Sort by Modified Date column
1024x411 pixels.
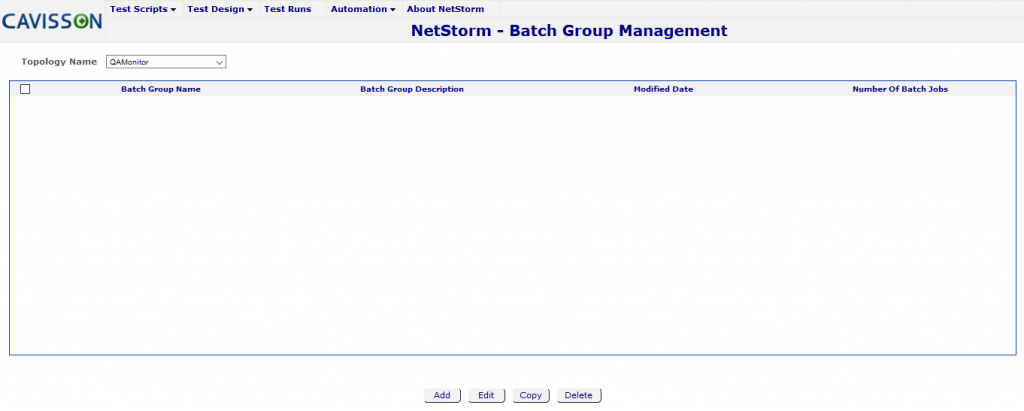pyautogui.click(x=663, y=89)
